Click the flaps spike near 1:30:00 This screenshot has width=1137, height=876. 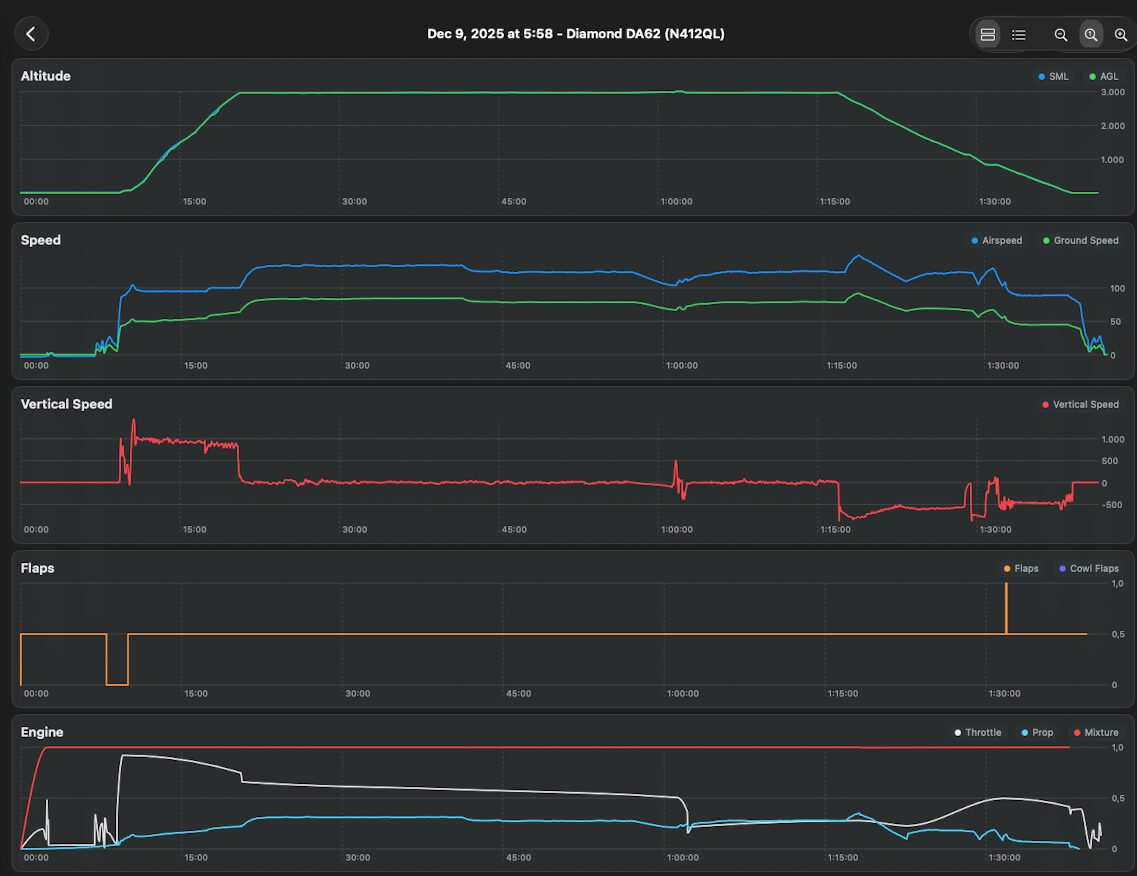click(1006, 607)
